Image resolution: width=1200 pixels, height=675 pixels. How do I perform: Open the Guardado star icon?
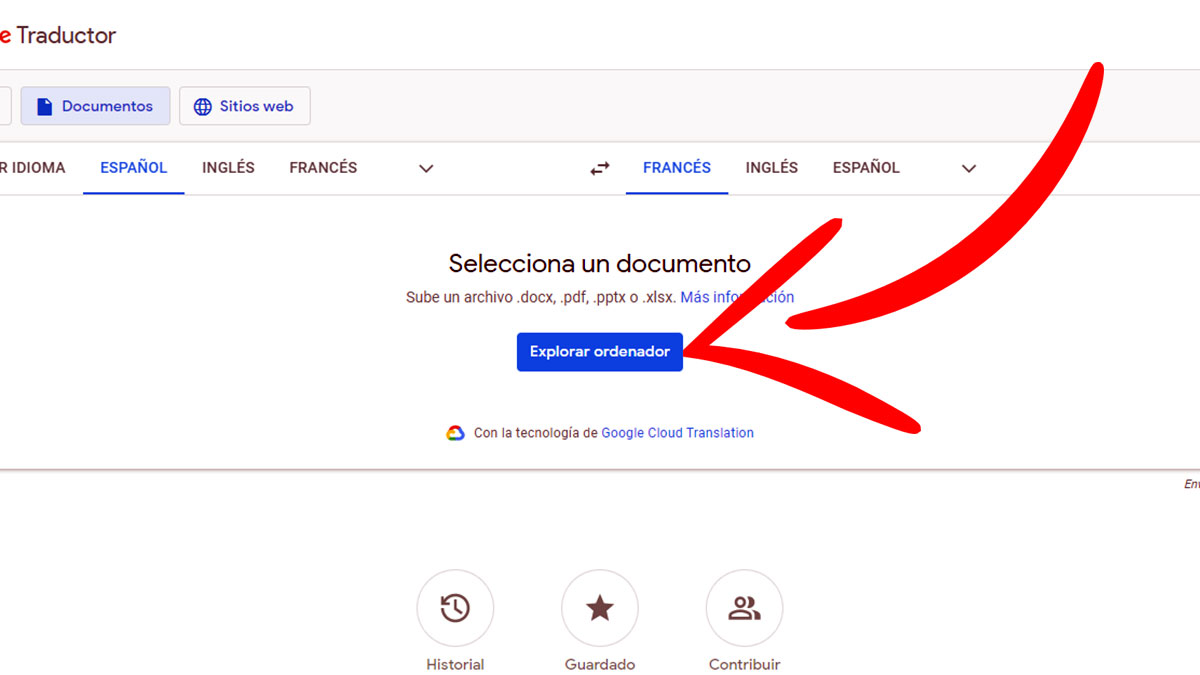(599, 608)
